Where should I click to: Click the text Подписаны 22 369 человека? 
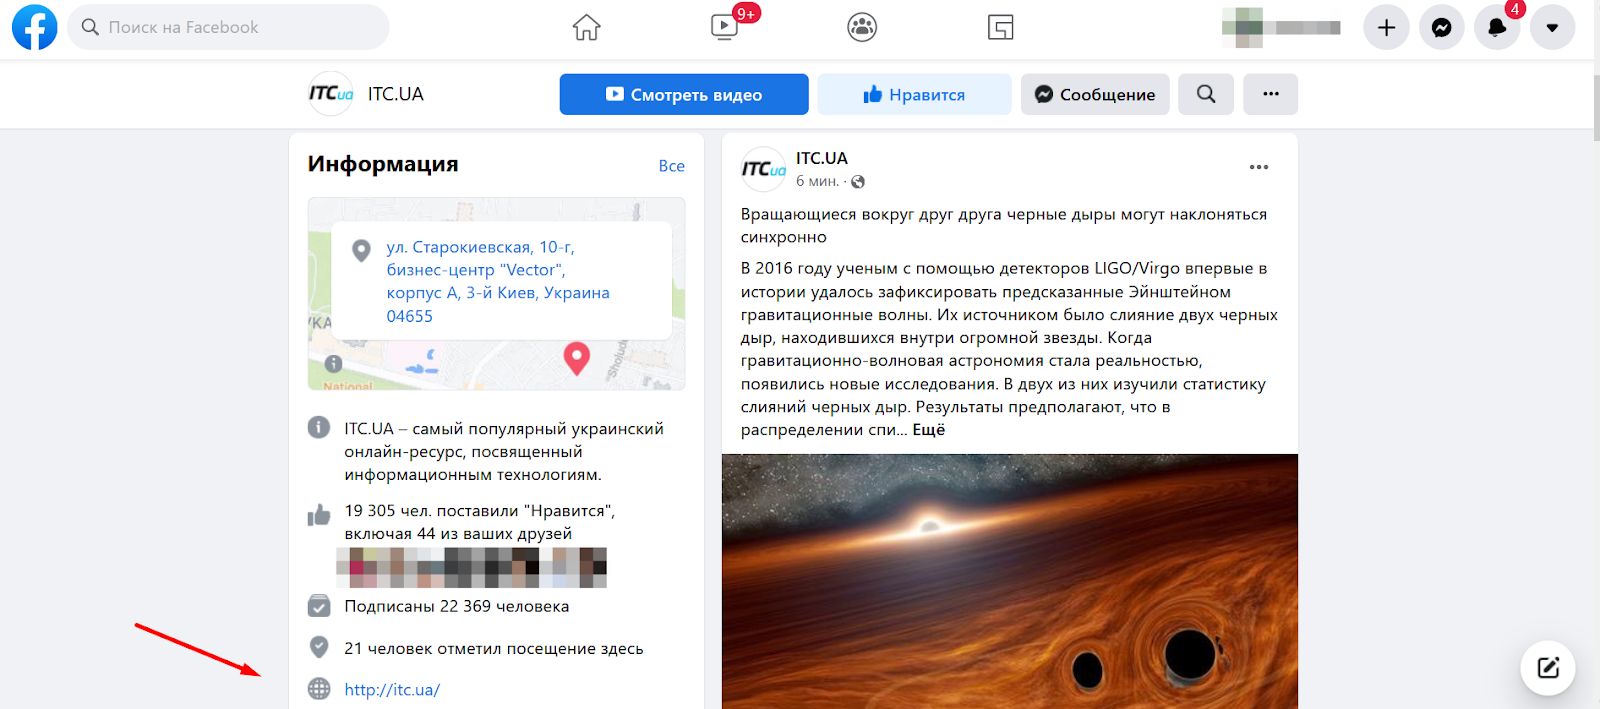(x=457, y=606)
